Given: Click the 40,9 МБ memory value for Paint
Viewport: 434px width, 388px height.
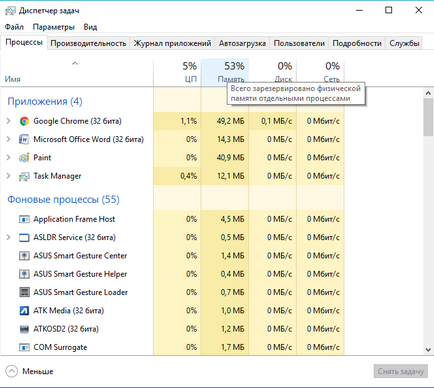Looking at the screenshot, I should pos(231,158).
